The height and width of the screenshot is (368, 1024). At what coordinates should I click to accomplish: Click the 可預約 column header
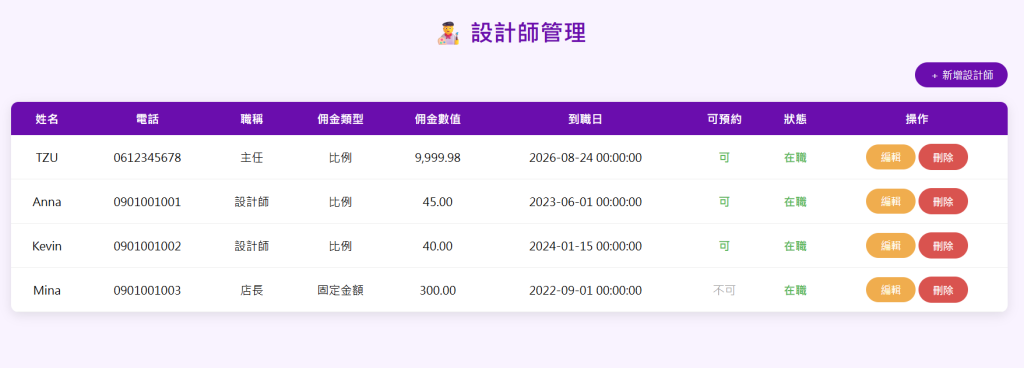(724, 119)
